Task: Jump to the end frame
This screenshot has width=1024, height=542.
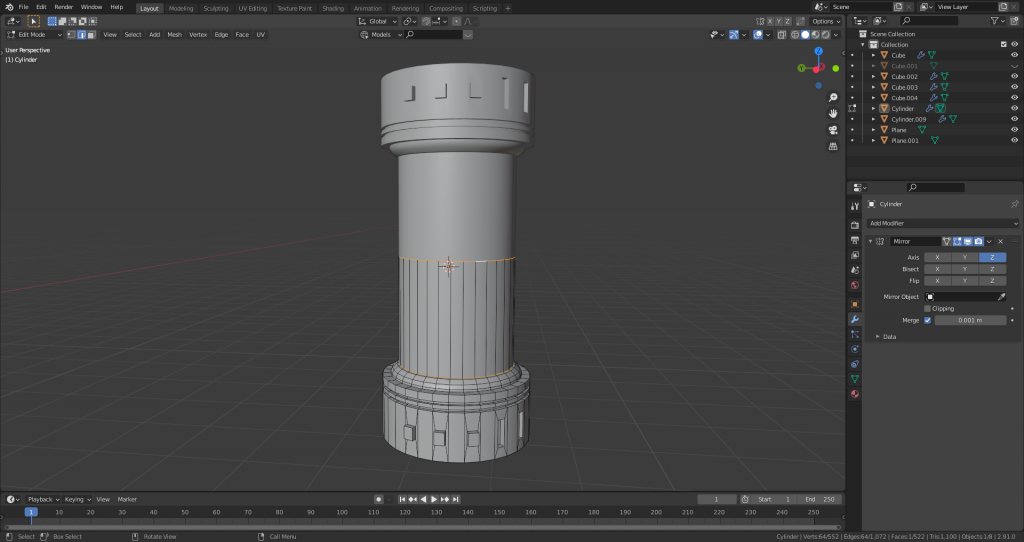Action: tap(456, 500)
